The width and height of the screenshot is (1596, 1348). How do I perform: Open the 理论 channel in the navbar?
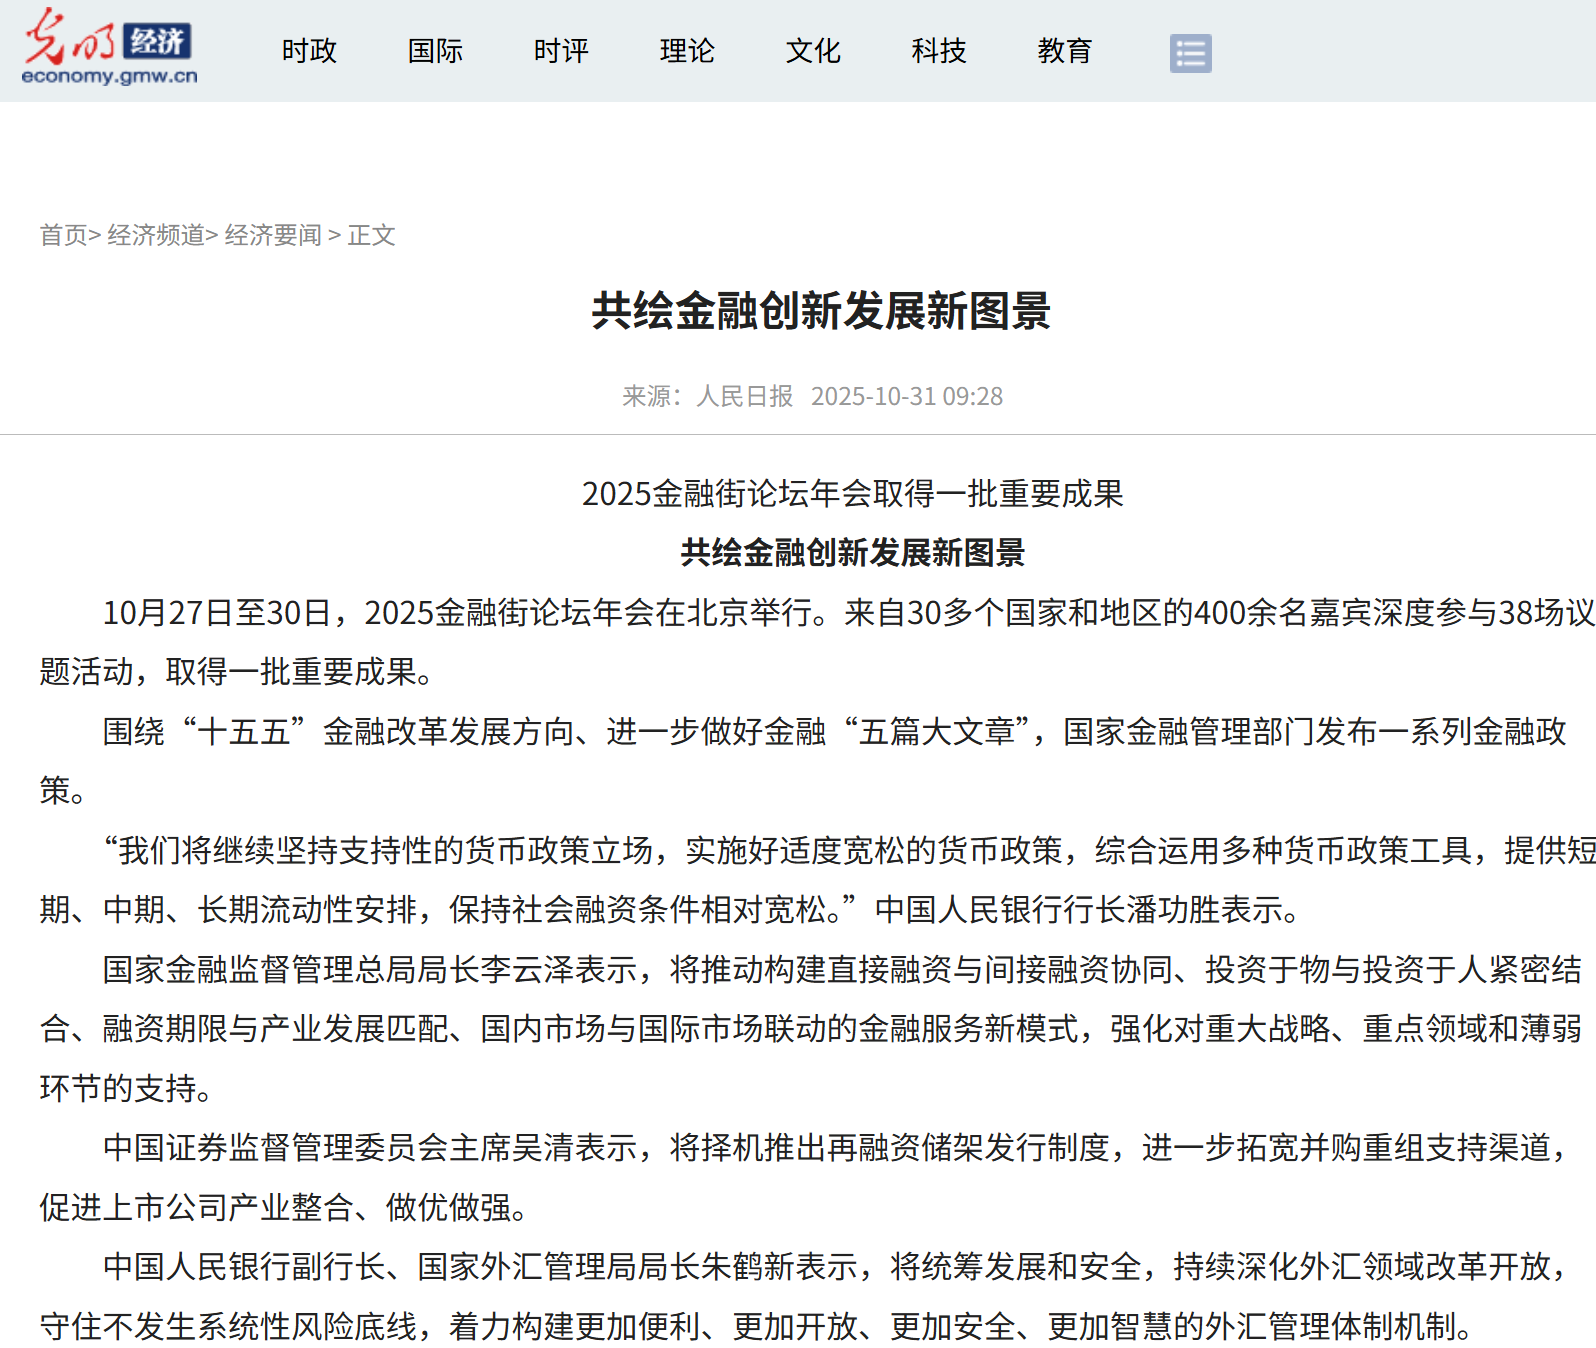pos(687,51)
